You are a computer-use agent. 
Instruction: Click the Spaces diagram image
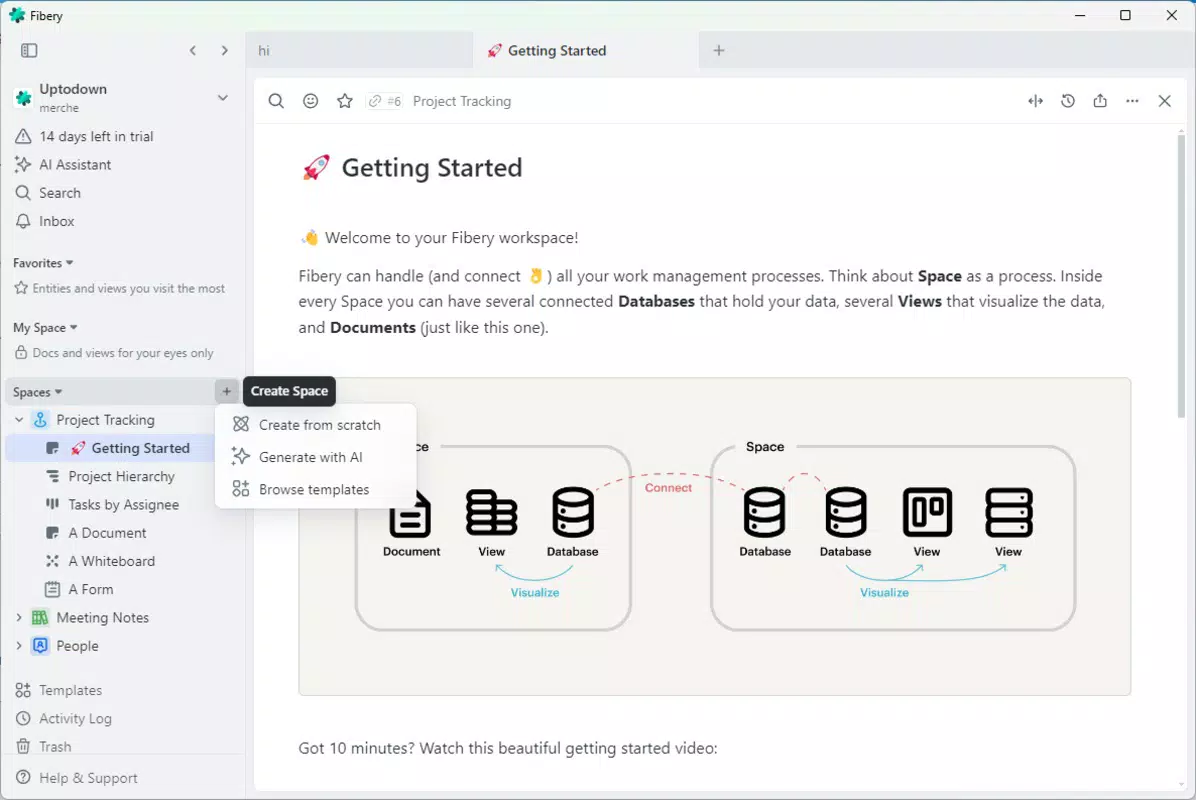[x=714, y=535]
